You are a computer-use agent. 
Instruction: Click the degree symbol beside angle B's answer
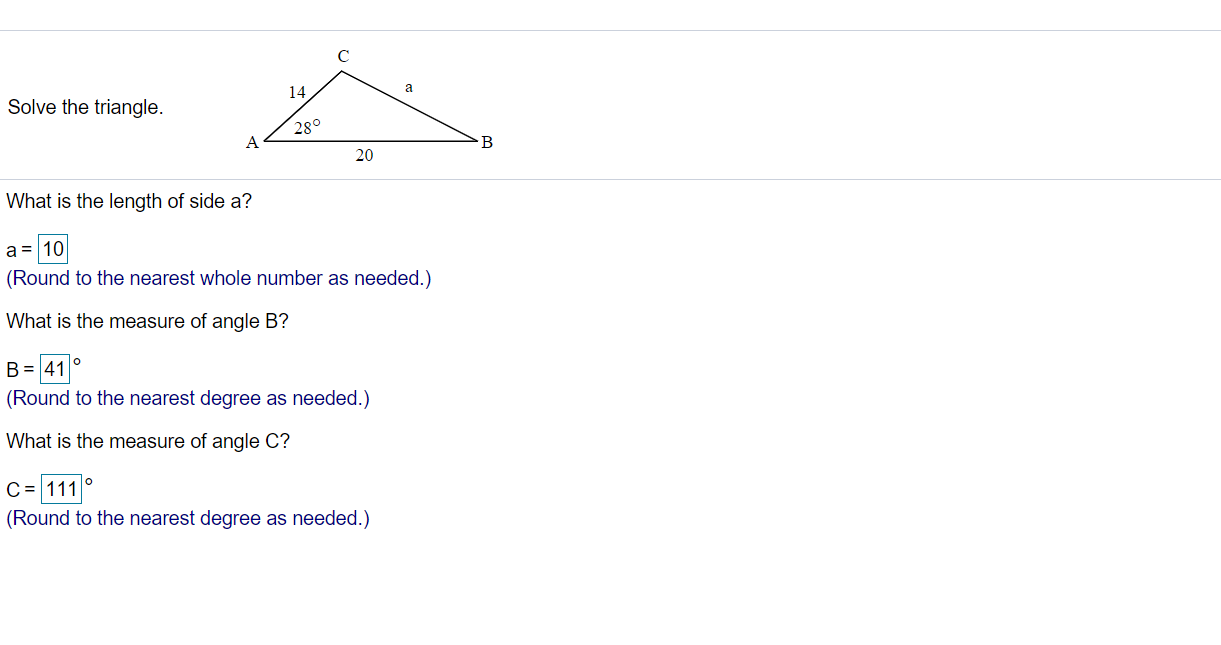[78, 362]
